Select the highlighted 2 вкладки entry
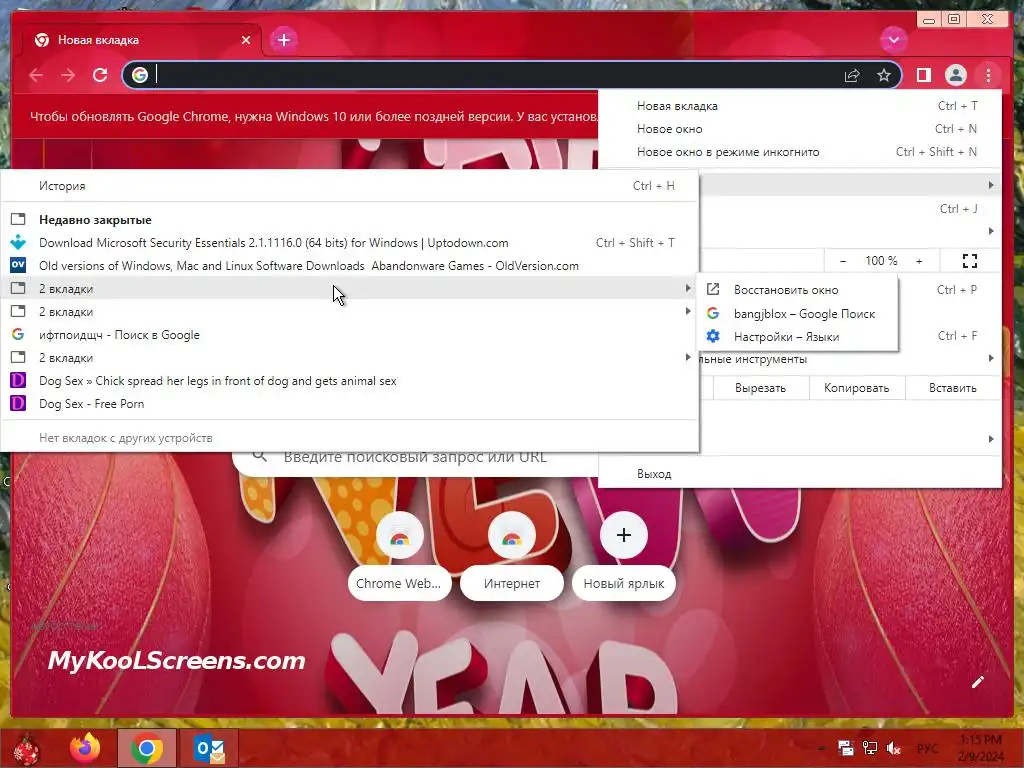The height and width of the screenshot is (768, 1024). pyautogui.click(x=349, y=289)
